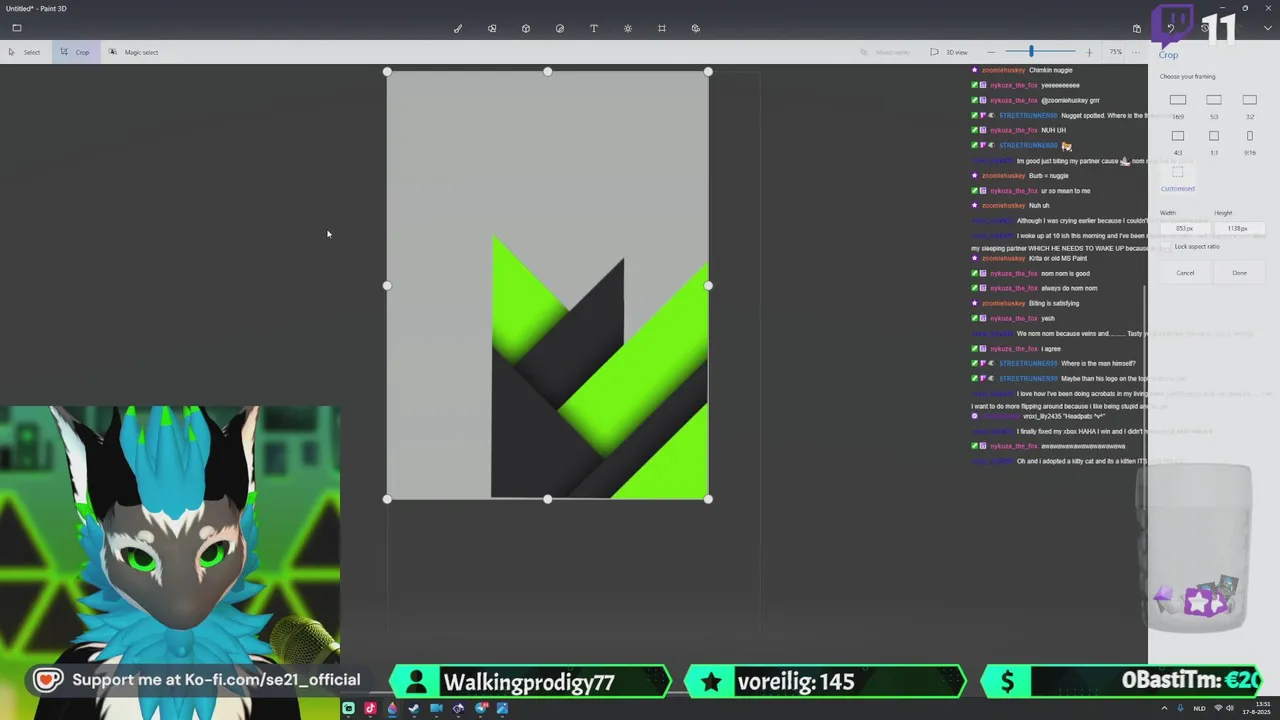Click chat message "Chimkin nuggie"

coord(1050,70)
